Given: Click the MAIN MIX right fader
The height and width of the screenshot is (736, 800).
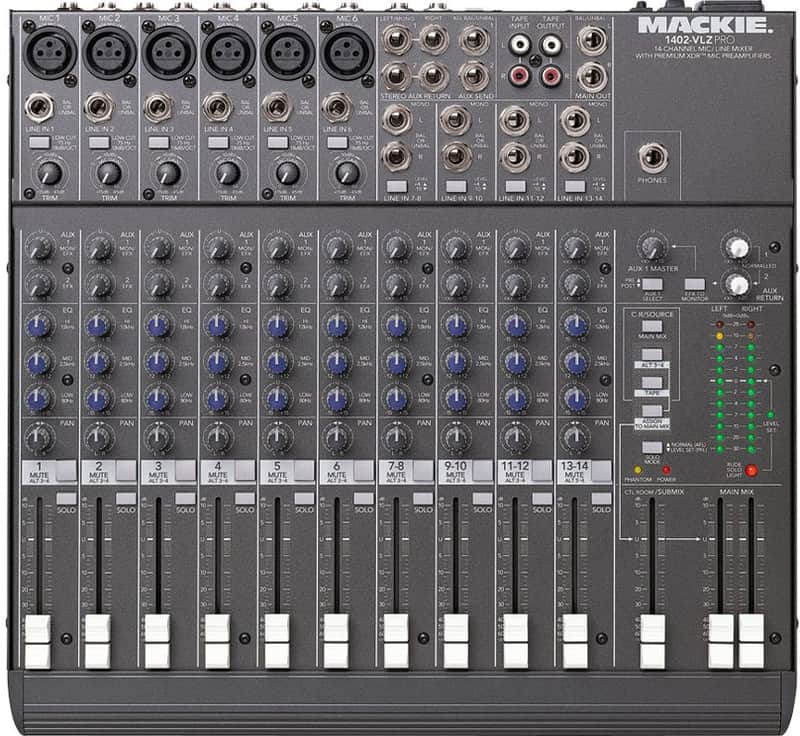Looking at the screenshot, I should click(x=752, y=642).
